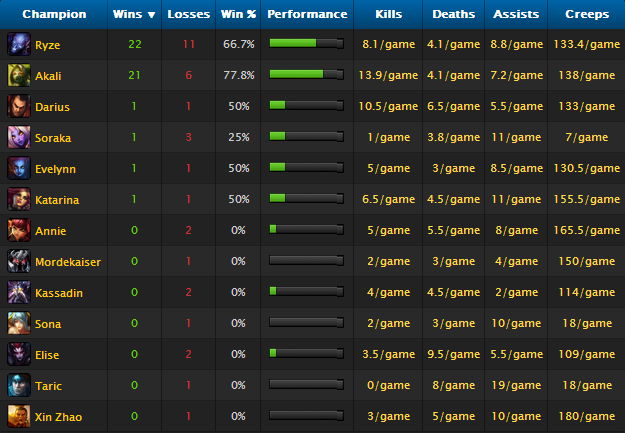625x433 pixels.
Task: Sort table by Champion column header
Action: pos(54,14)
